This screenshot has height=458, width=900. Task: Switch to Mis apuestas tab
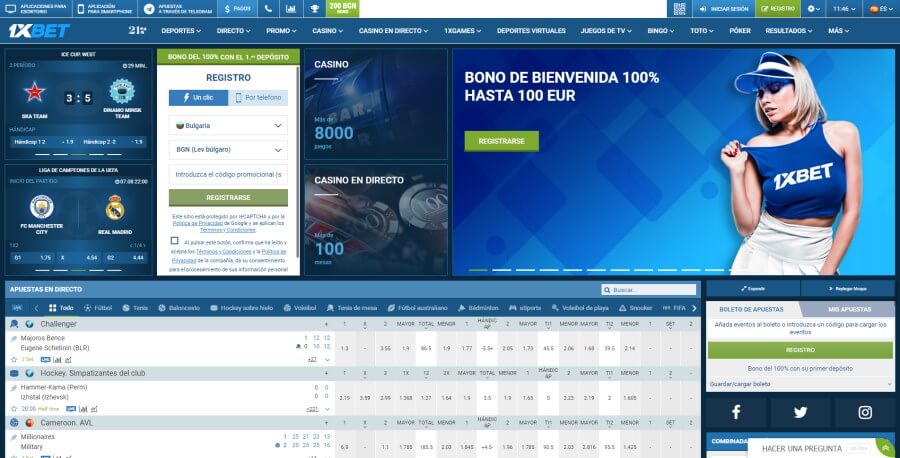[x=849, y=309]
